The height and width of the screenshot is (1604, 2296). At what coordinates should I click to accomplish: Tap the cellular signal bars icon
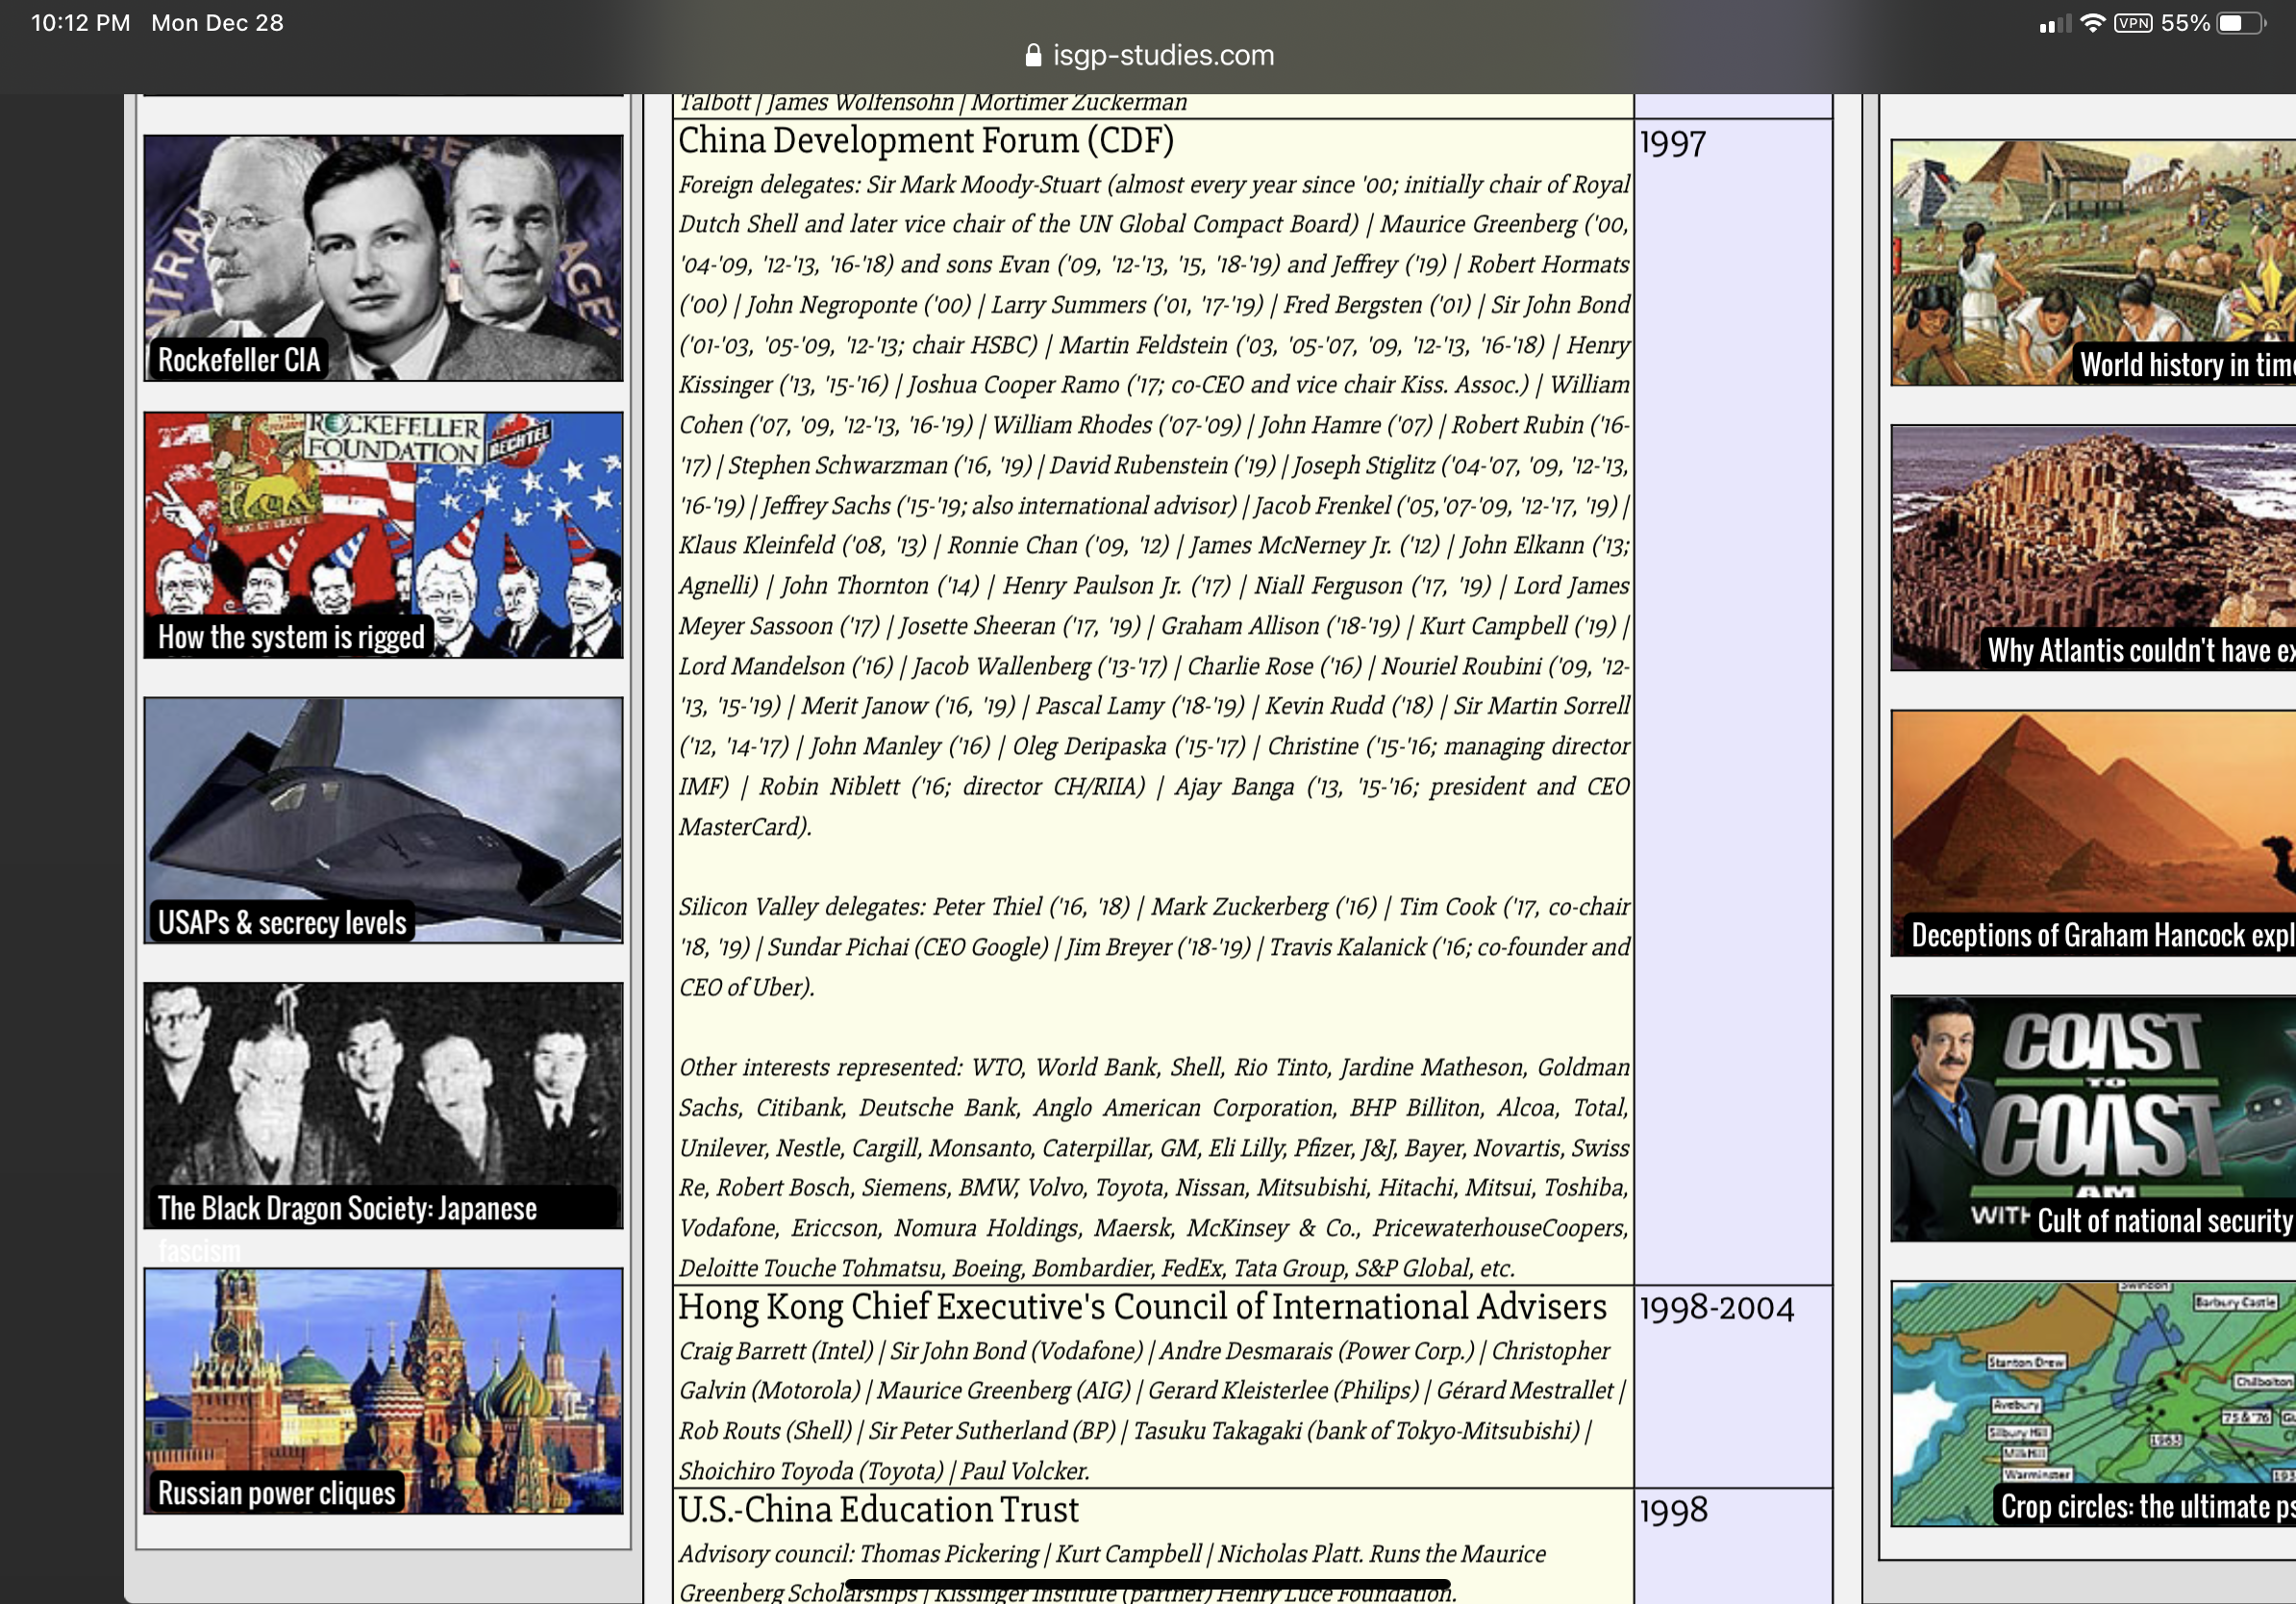click(x=2054, y=24)
